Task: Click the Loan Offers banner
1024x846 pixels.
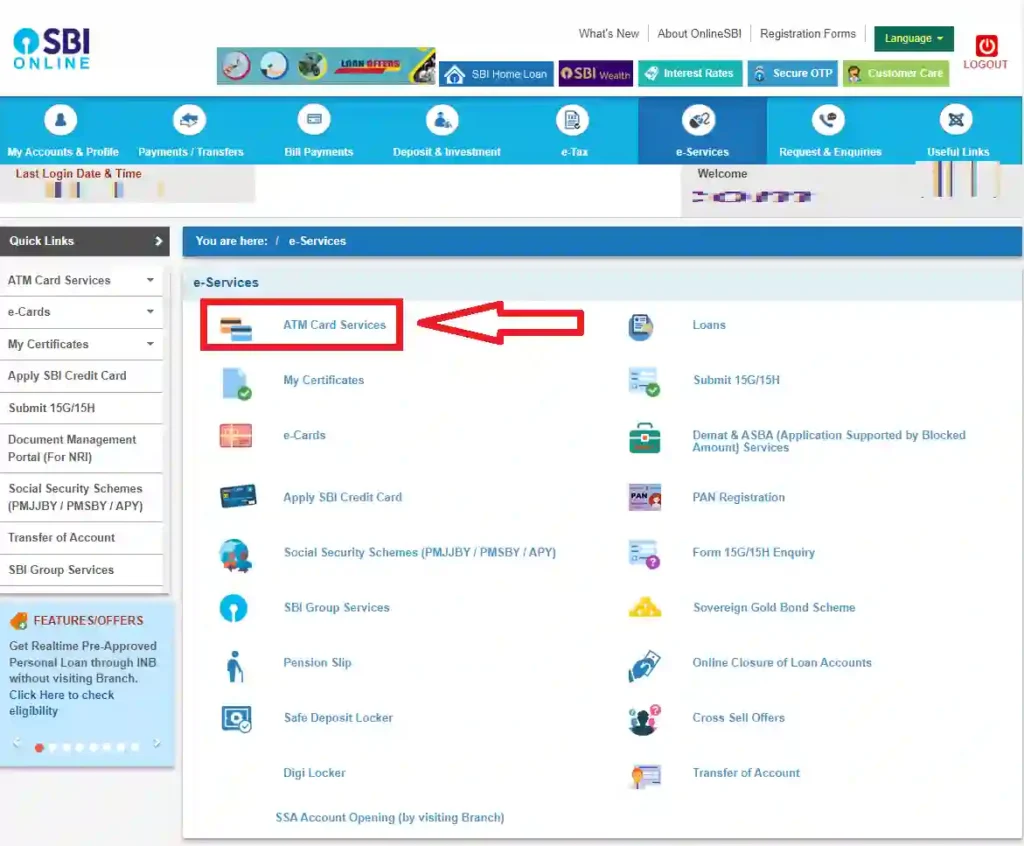Action: pyautogui.click(x=326, y=65)
